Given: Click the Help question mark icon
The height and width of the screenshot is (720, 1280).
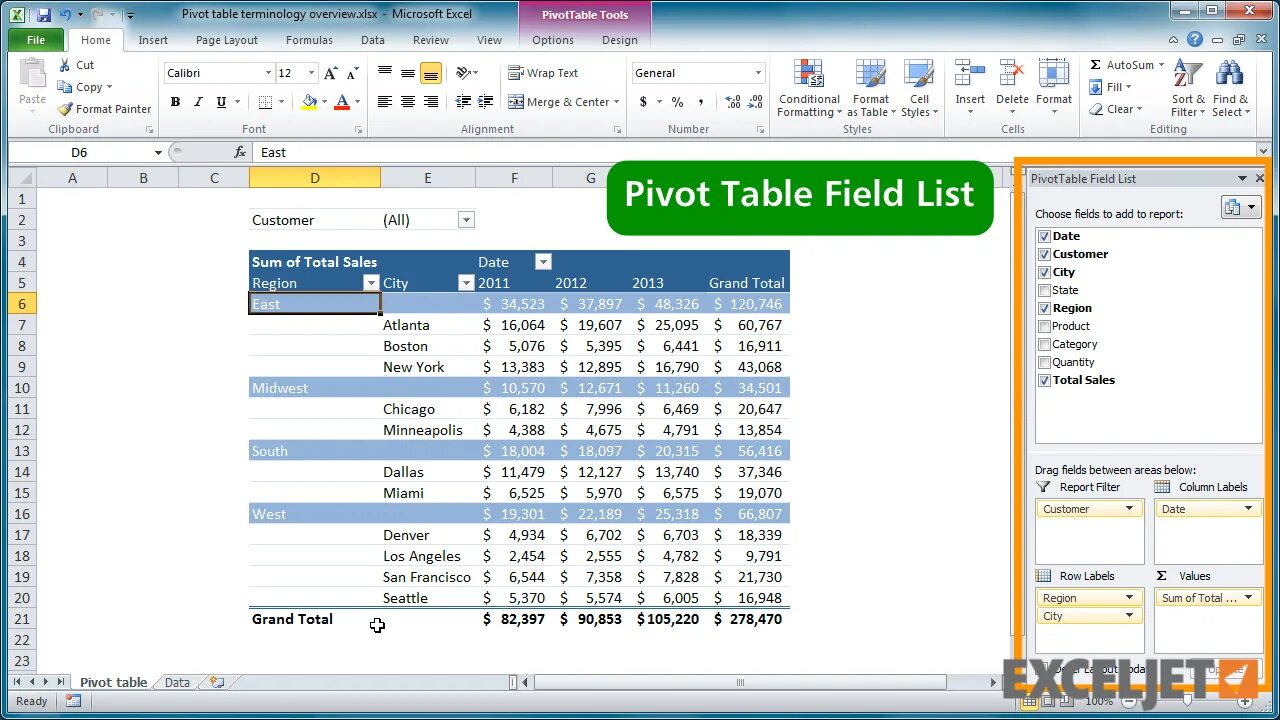Looking at the screenshot, I should click(x=1195, y=40).
